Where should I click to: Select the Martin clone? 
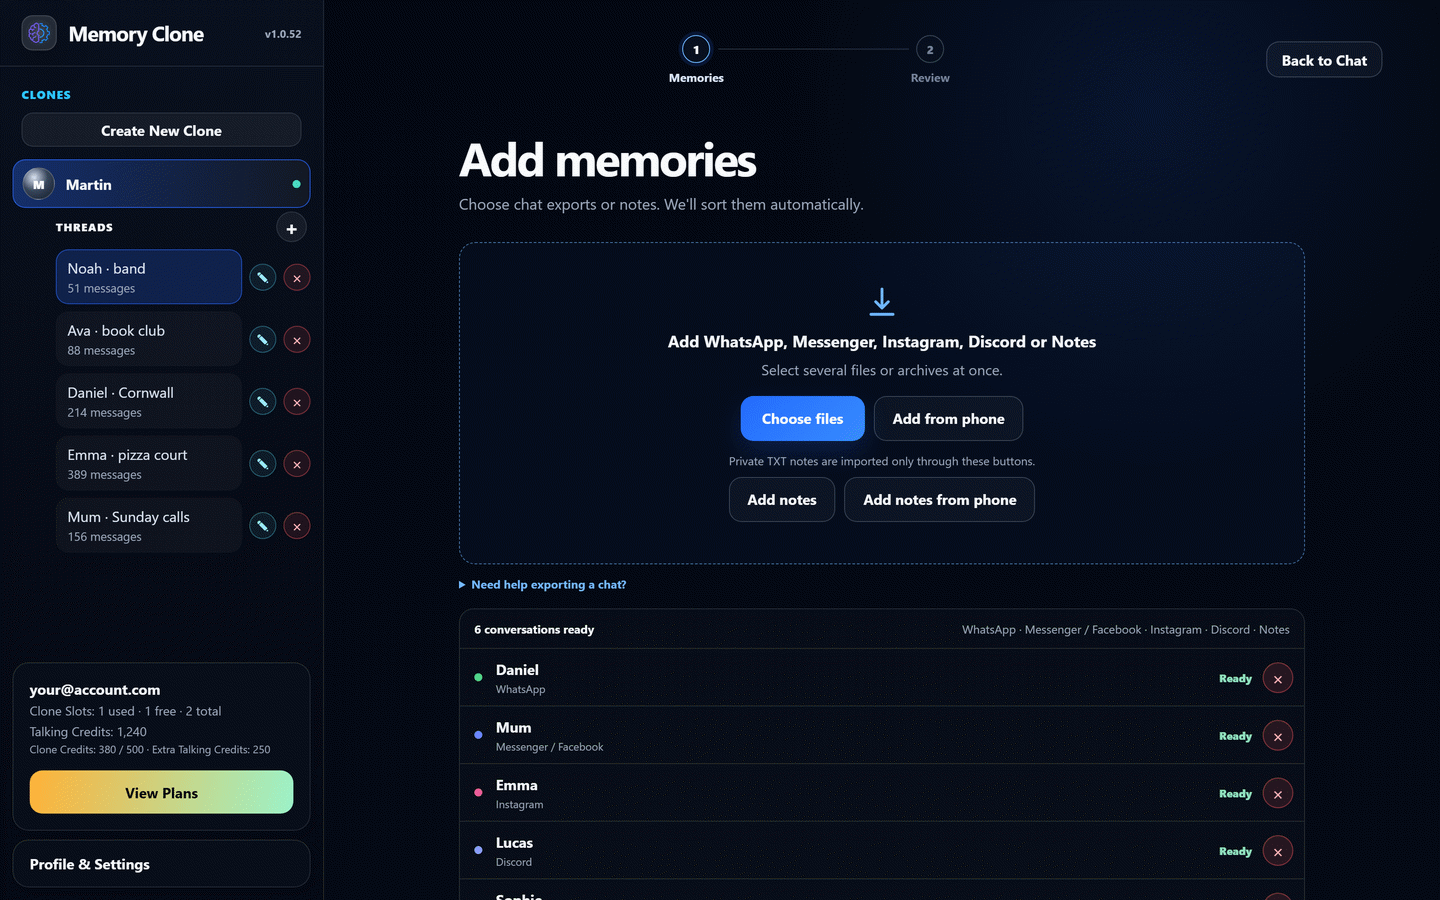tap(161, 184)
